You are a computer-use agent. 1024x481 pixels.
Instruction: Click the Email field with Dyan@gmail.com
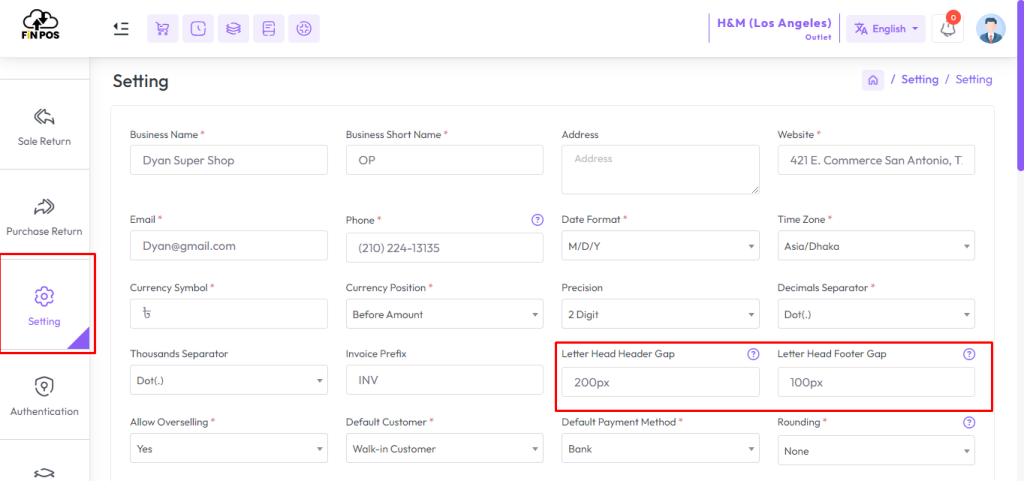(x=229, y=245)
